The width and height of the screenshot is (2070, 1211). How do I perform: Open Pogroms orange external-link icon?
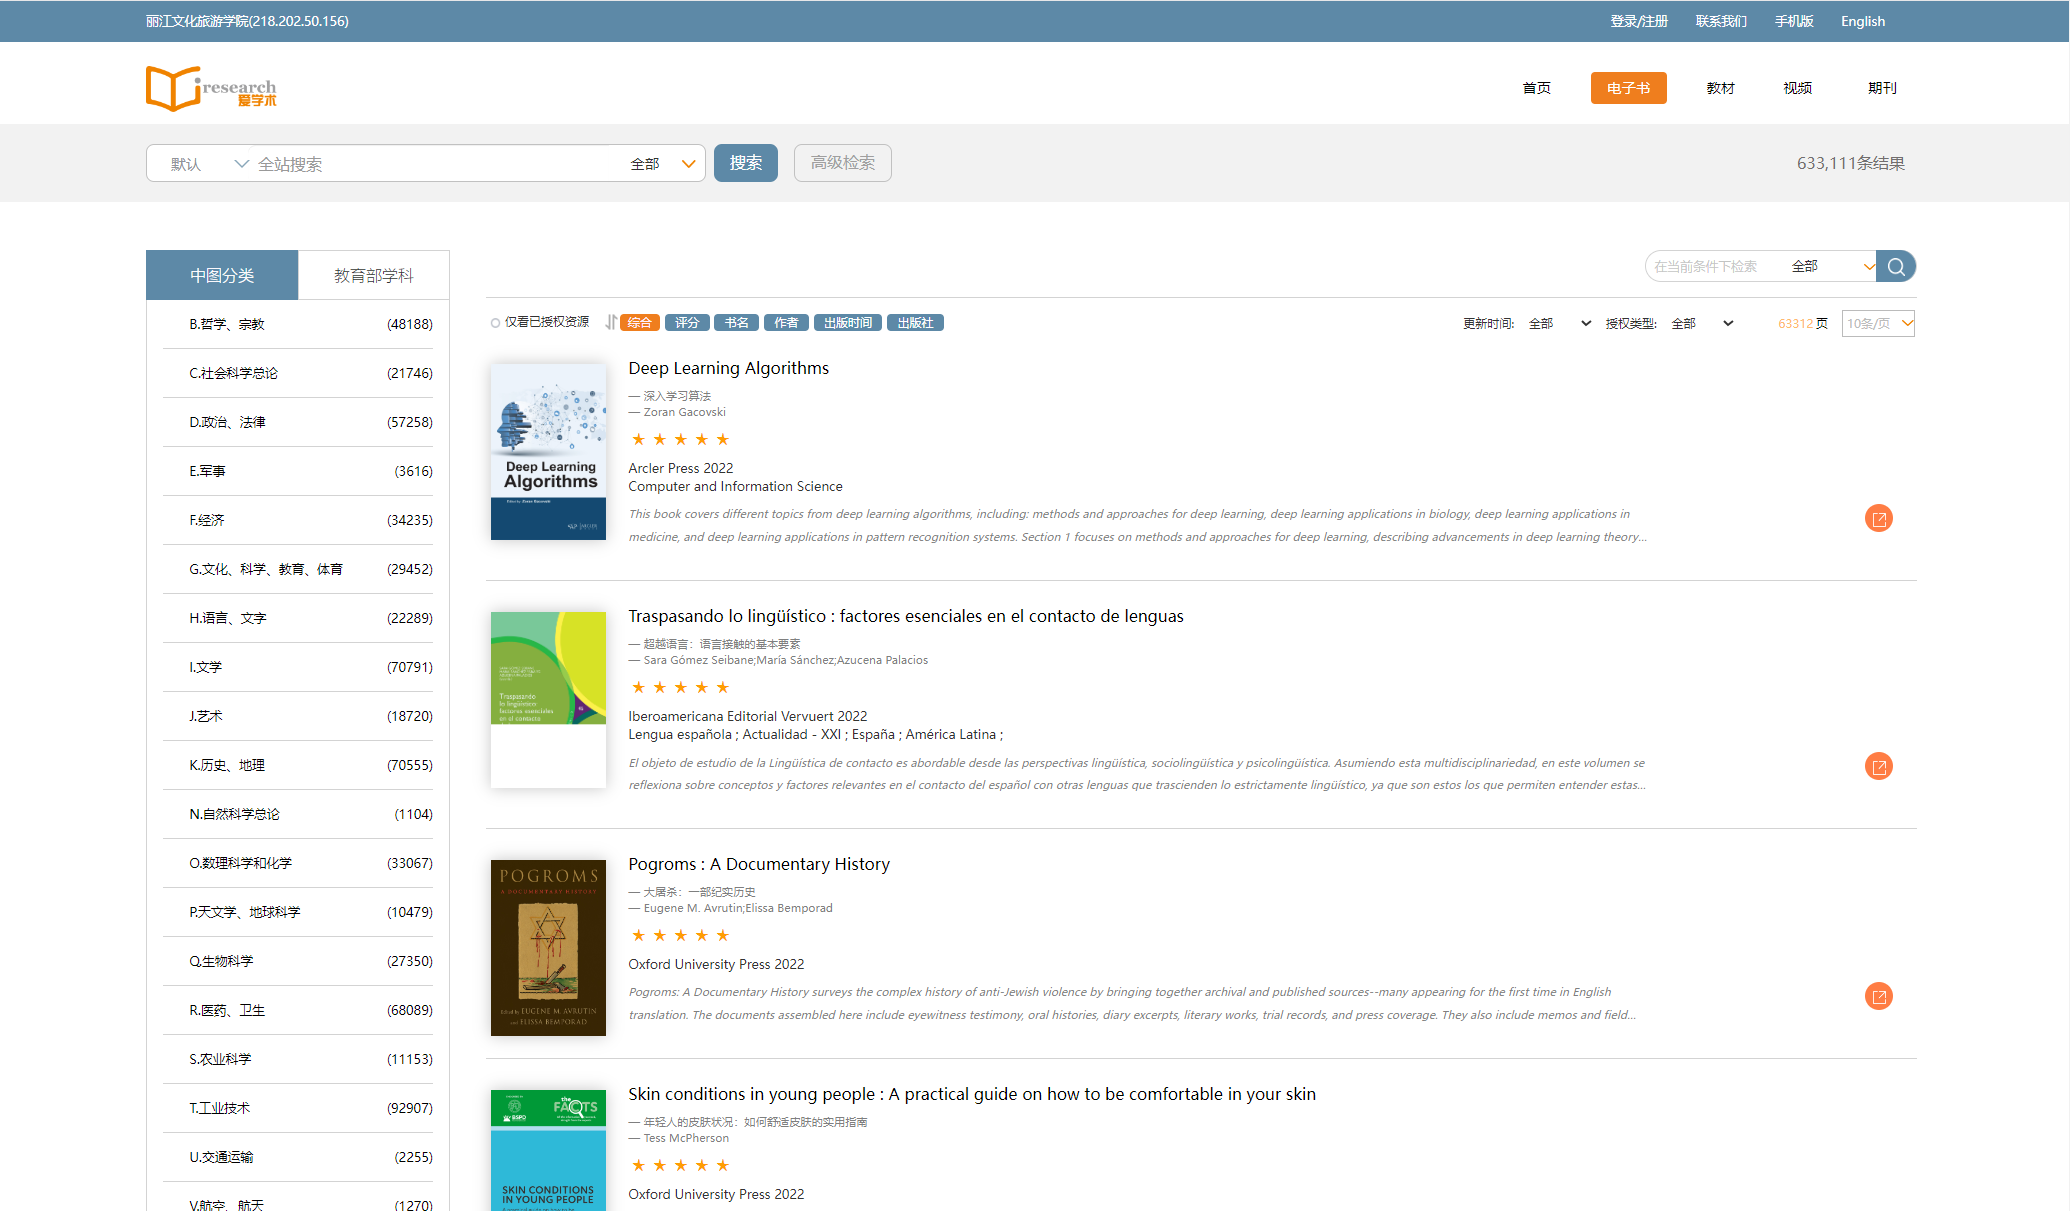[x=1879, y=996]
